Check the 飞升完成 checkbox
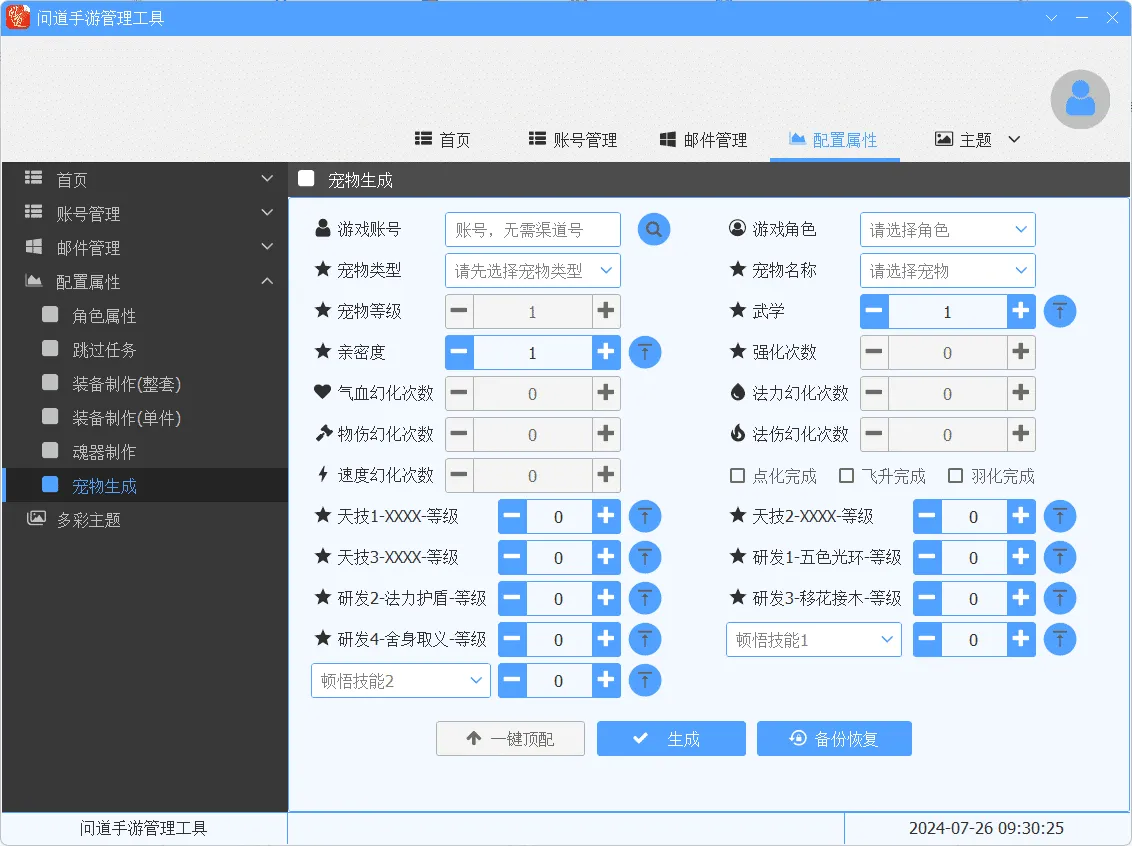Viewport: 1132px width, 846px height. [846, 476]
